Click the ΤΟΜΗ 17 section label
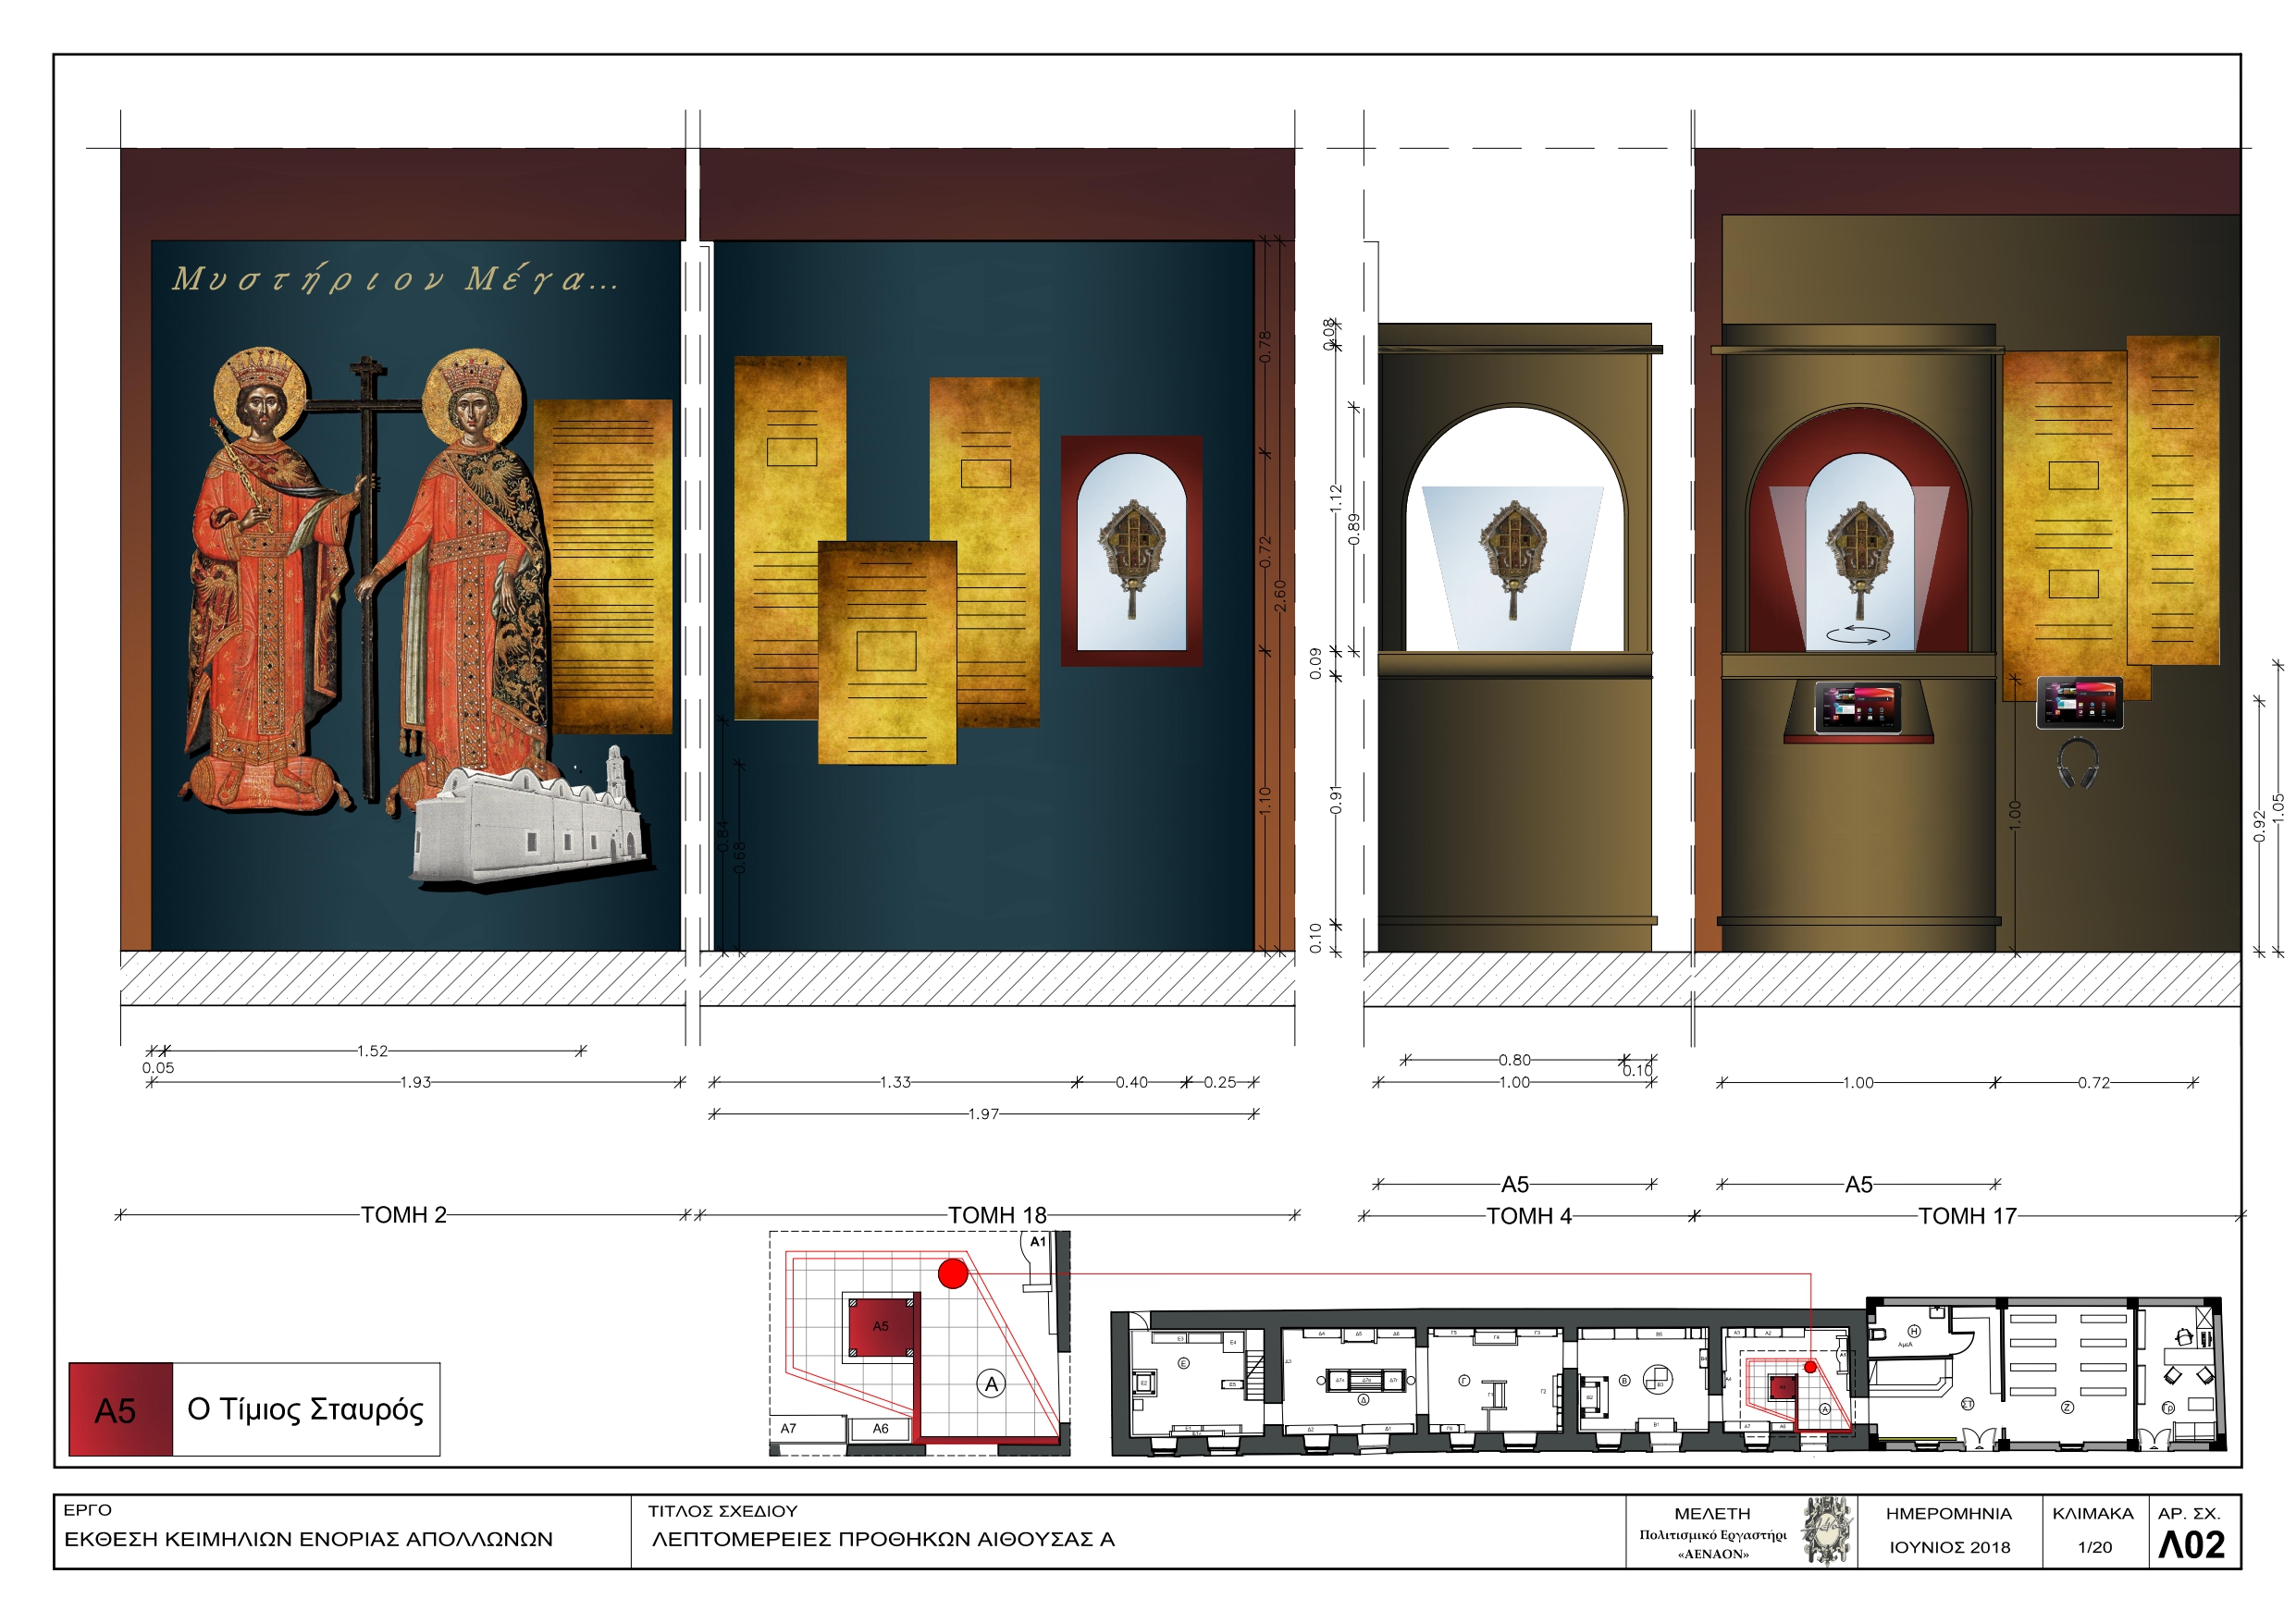 tap(1966, 1216)
